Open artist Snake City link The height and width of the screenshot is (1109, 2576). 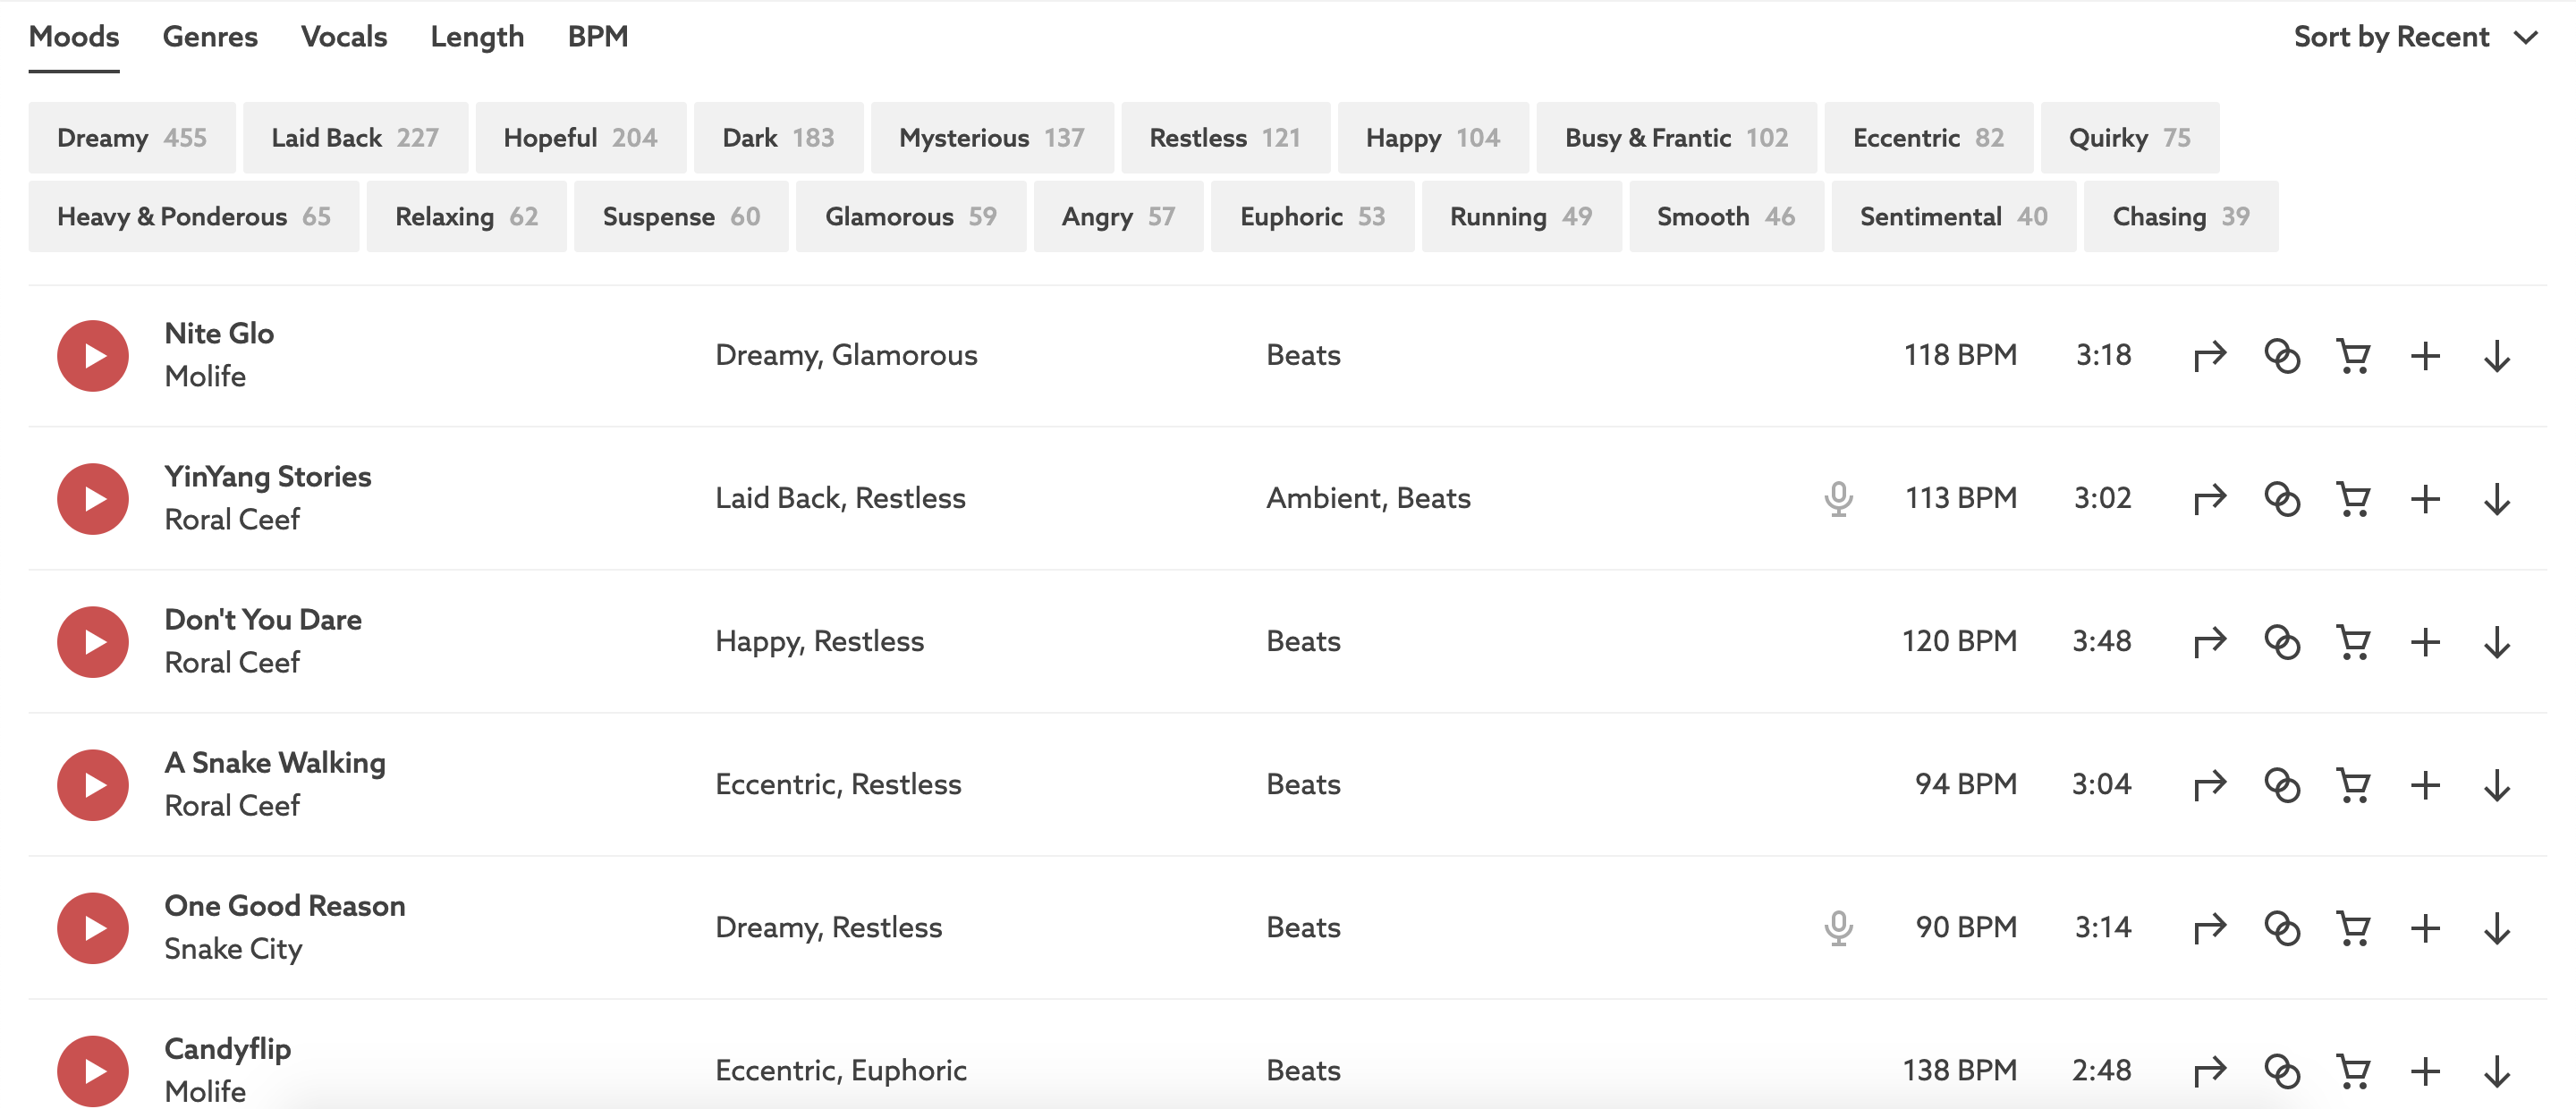coord(233,949)
